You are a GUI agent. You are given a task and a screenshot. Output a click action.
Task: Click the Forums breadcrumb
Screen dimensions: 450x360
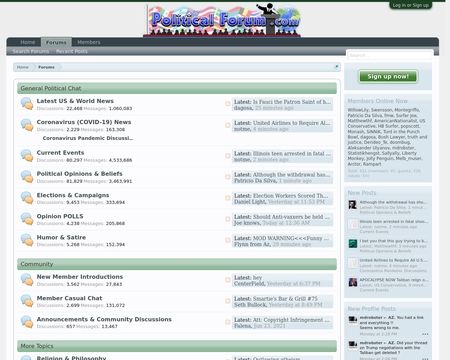tap(46, 67)
